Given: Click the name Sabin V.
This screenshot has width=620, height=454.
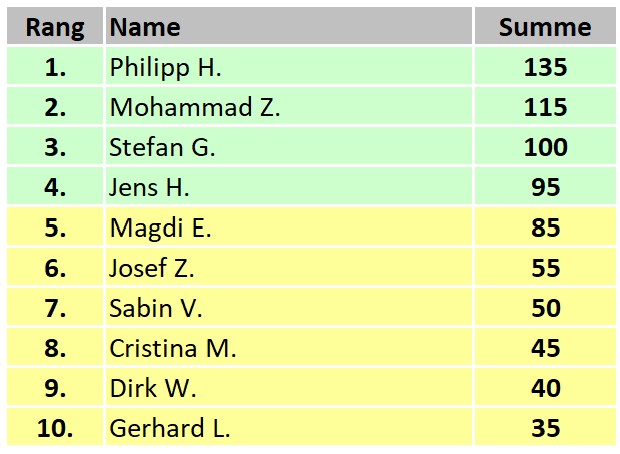Looking at the screenshot, I should click(155, 308).
